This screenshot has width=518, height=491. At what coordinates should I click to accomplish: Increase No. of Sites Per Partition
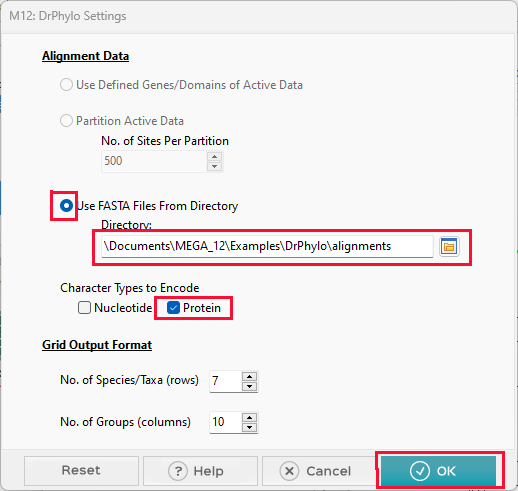tap(214, 156)
